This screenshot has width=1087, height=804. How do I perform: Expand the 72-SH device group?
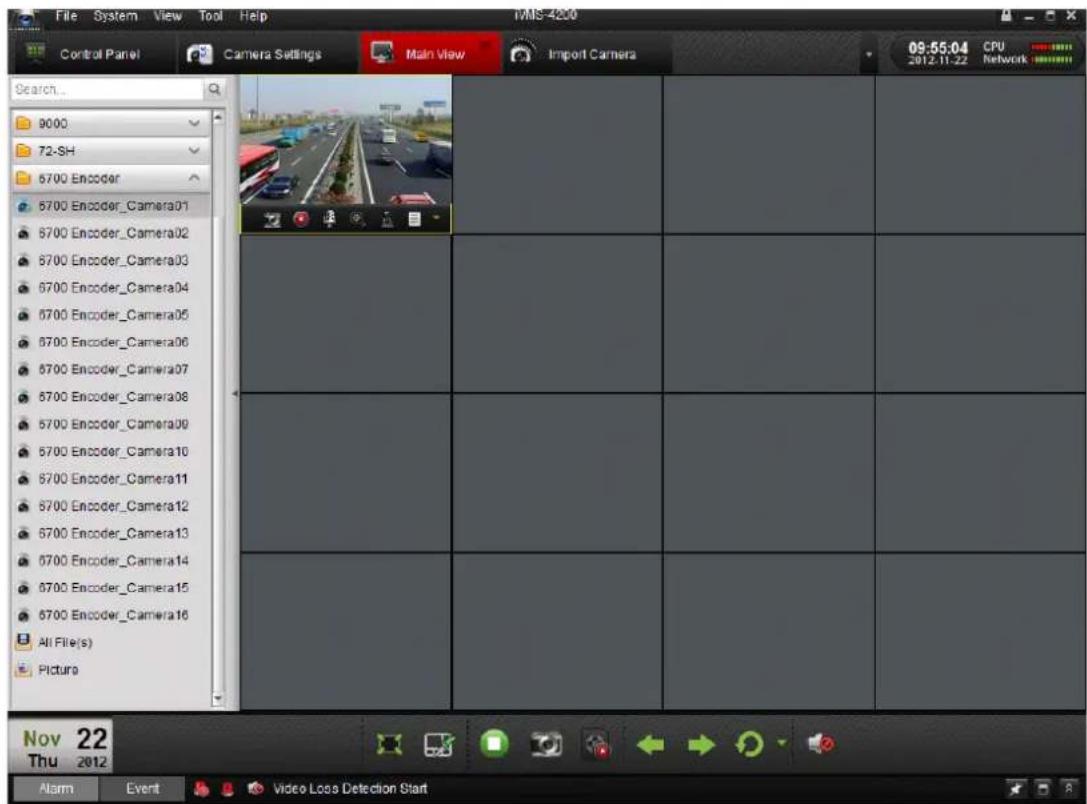click(x=110, y=150)
